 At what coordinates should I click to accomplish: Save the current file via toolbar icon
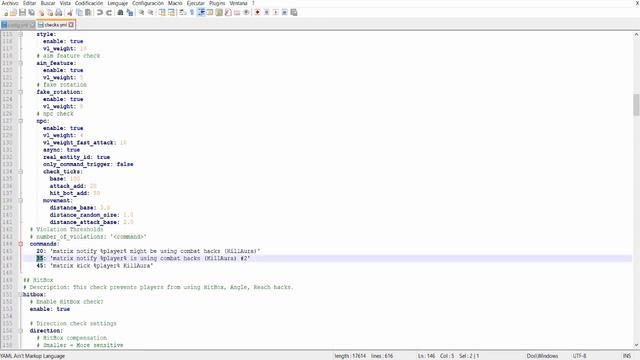click(22, 13)
